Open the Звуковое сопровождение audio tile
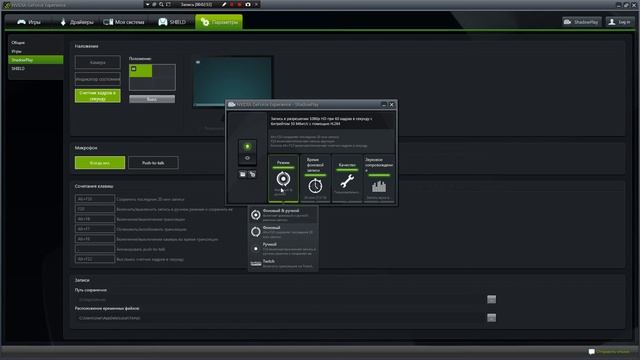 pos(379,178)
